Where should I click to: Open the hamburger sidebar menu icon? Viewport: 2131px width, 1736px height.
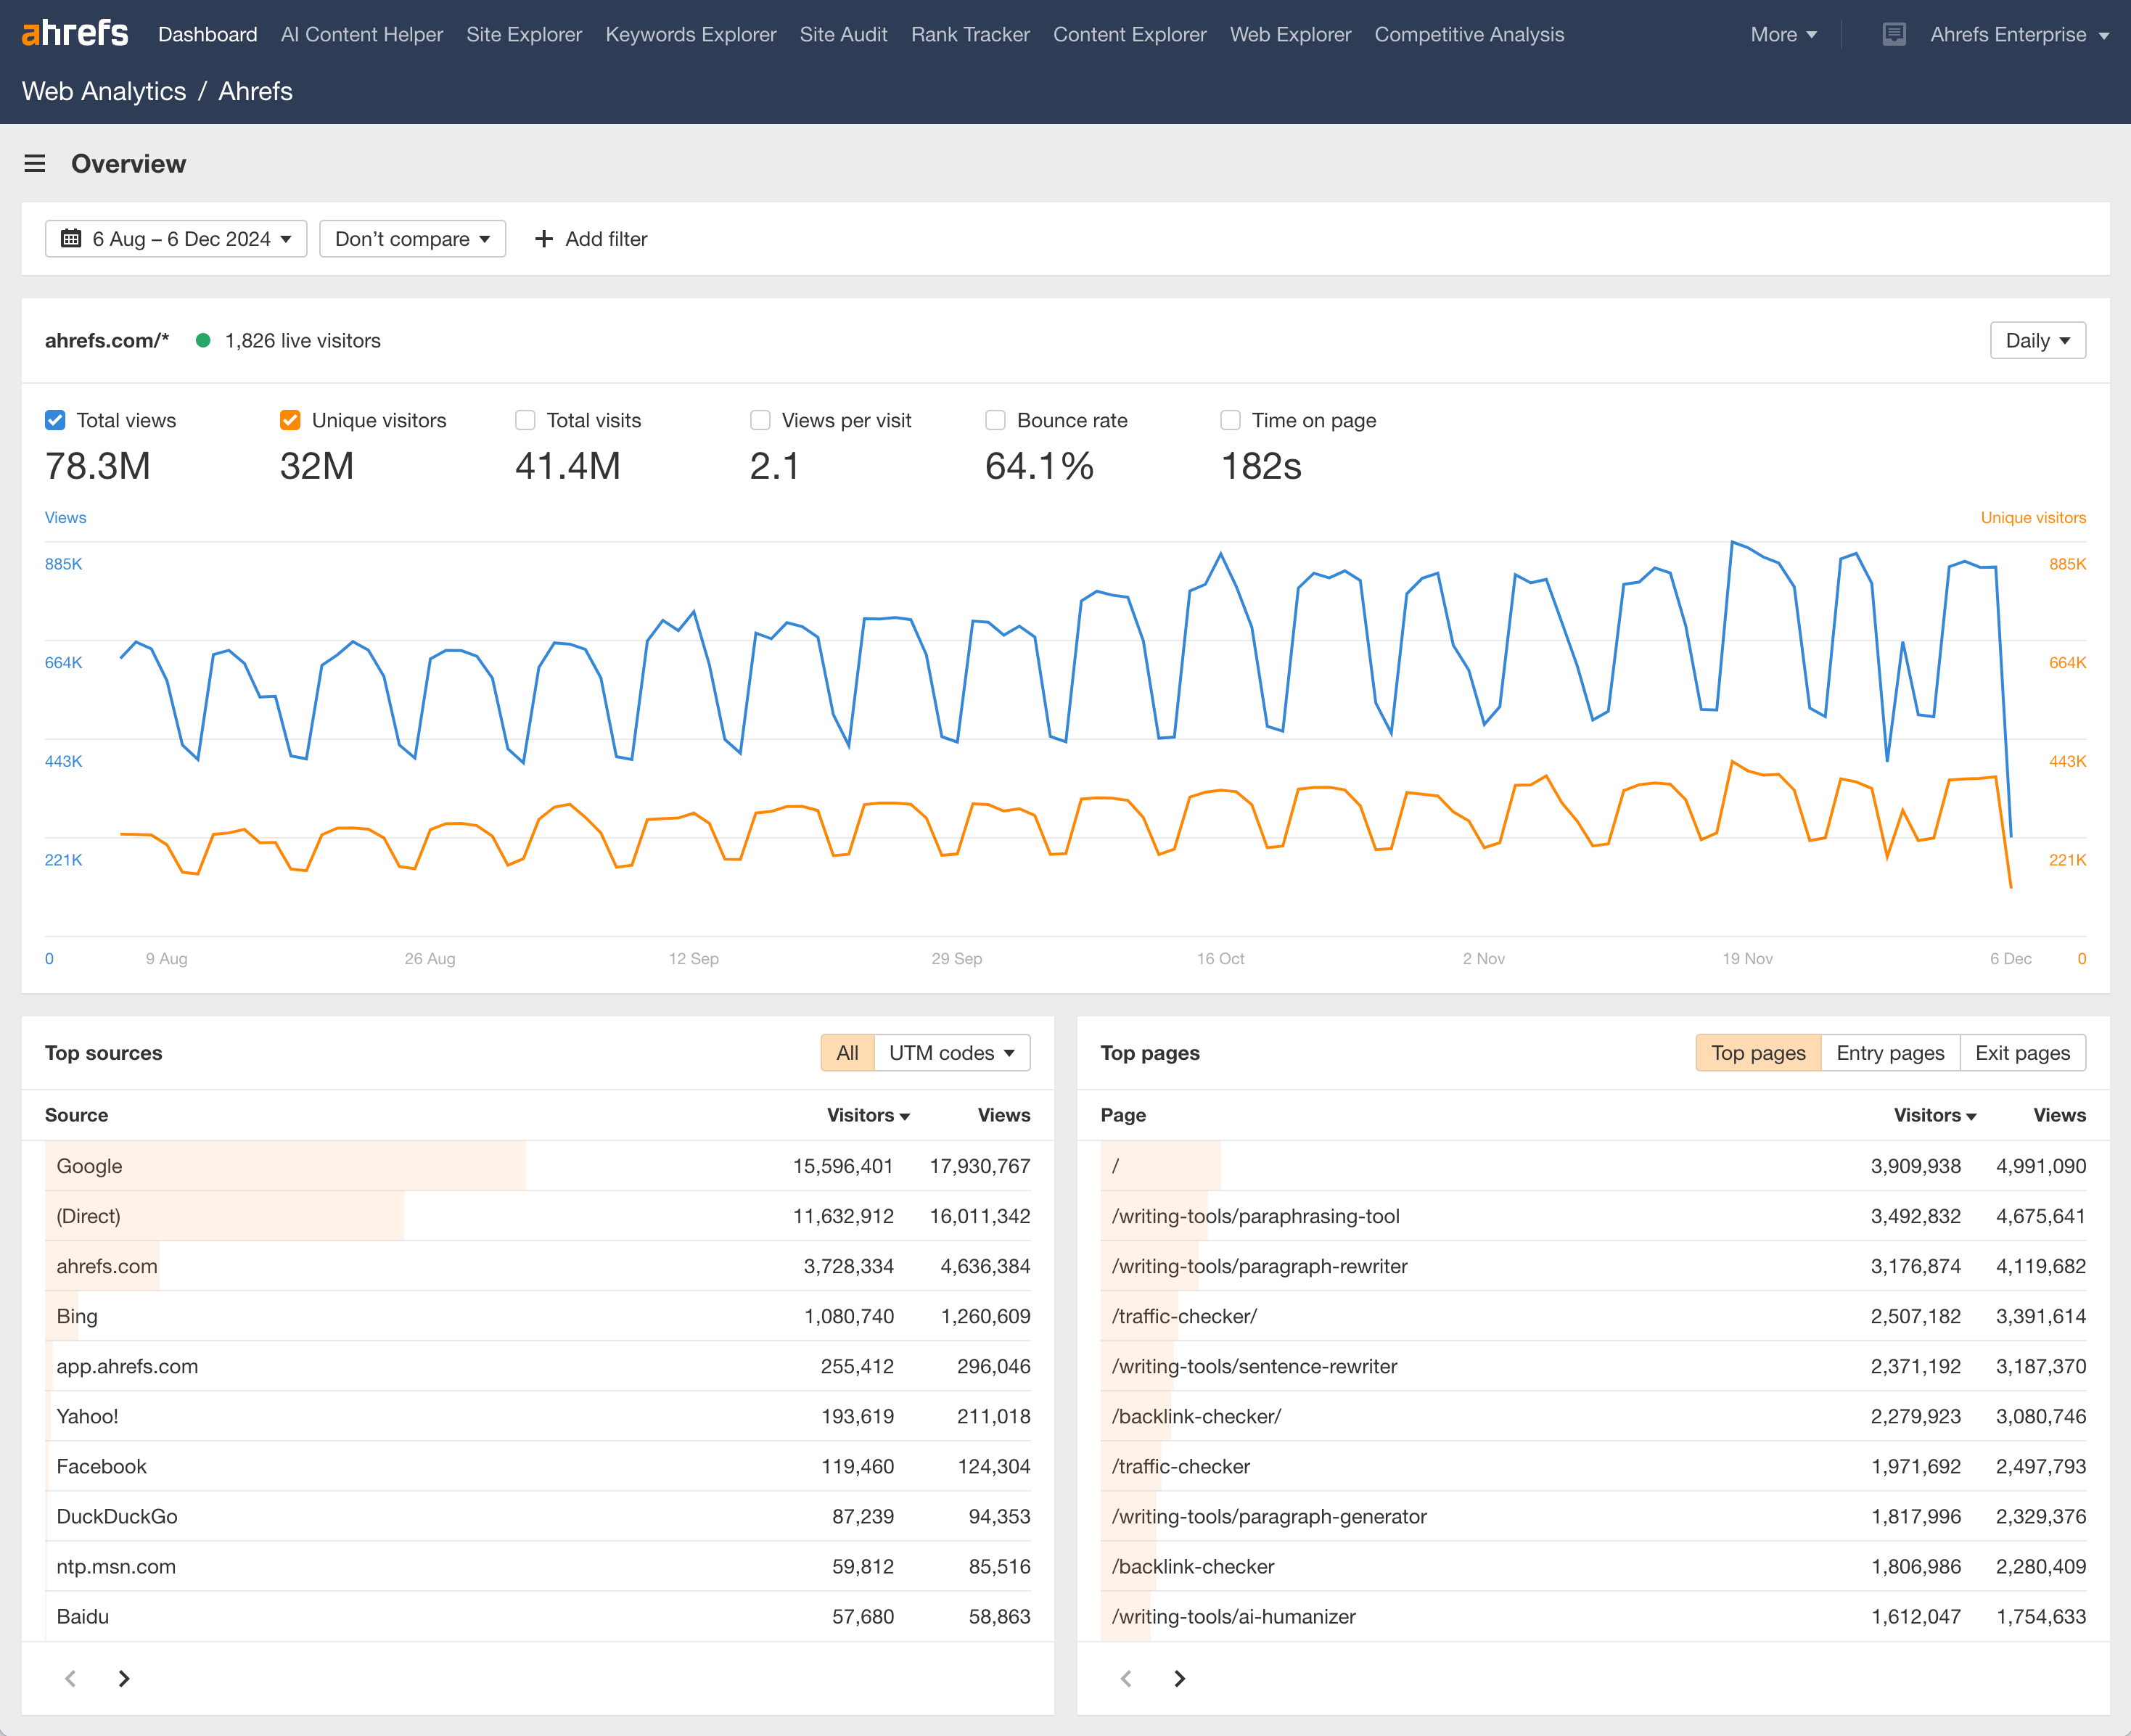(x=35, y=163)
